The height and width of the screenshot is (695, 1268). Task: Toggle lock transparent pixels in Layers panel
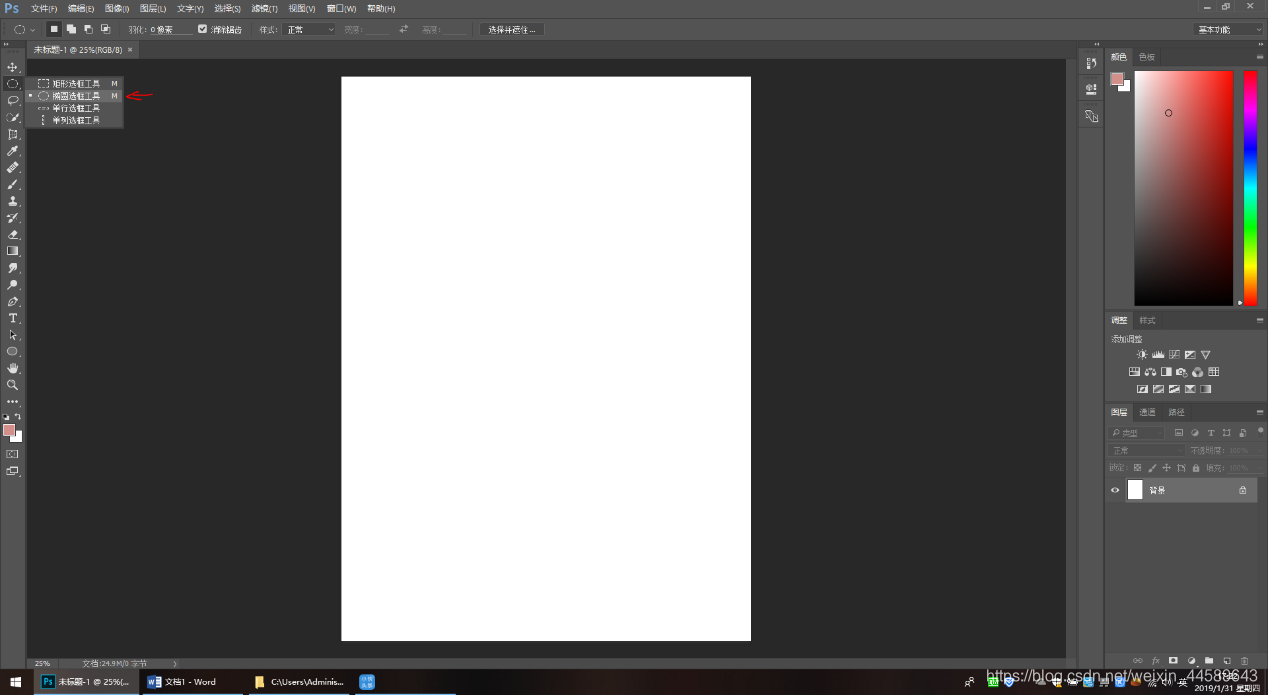point(1137,467)
